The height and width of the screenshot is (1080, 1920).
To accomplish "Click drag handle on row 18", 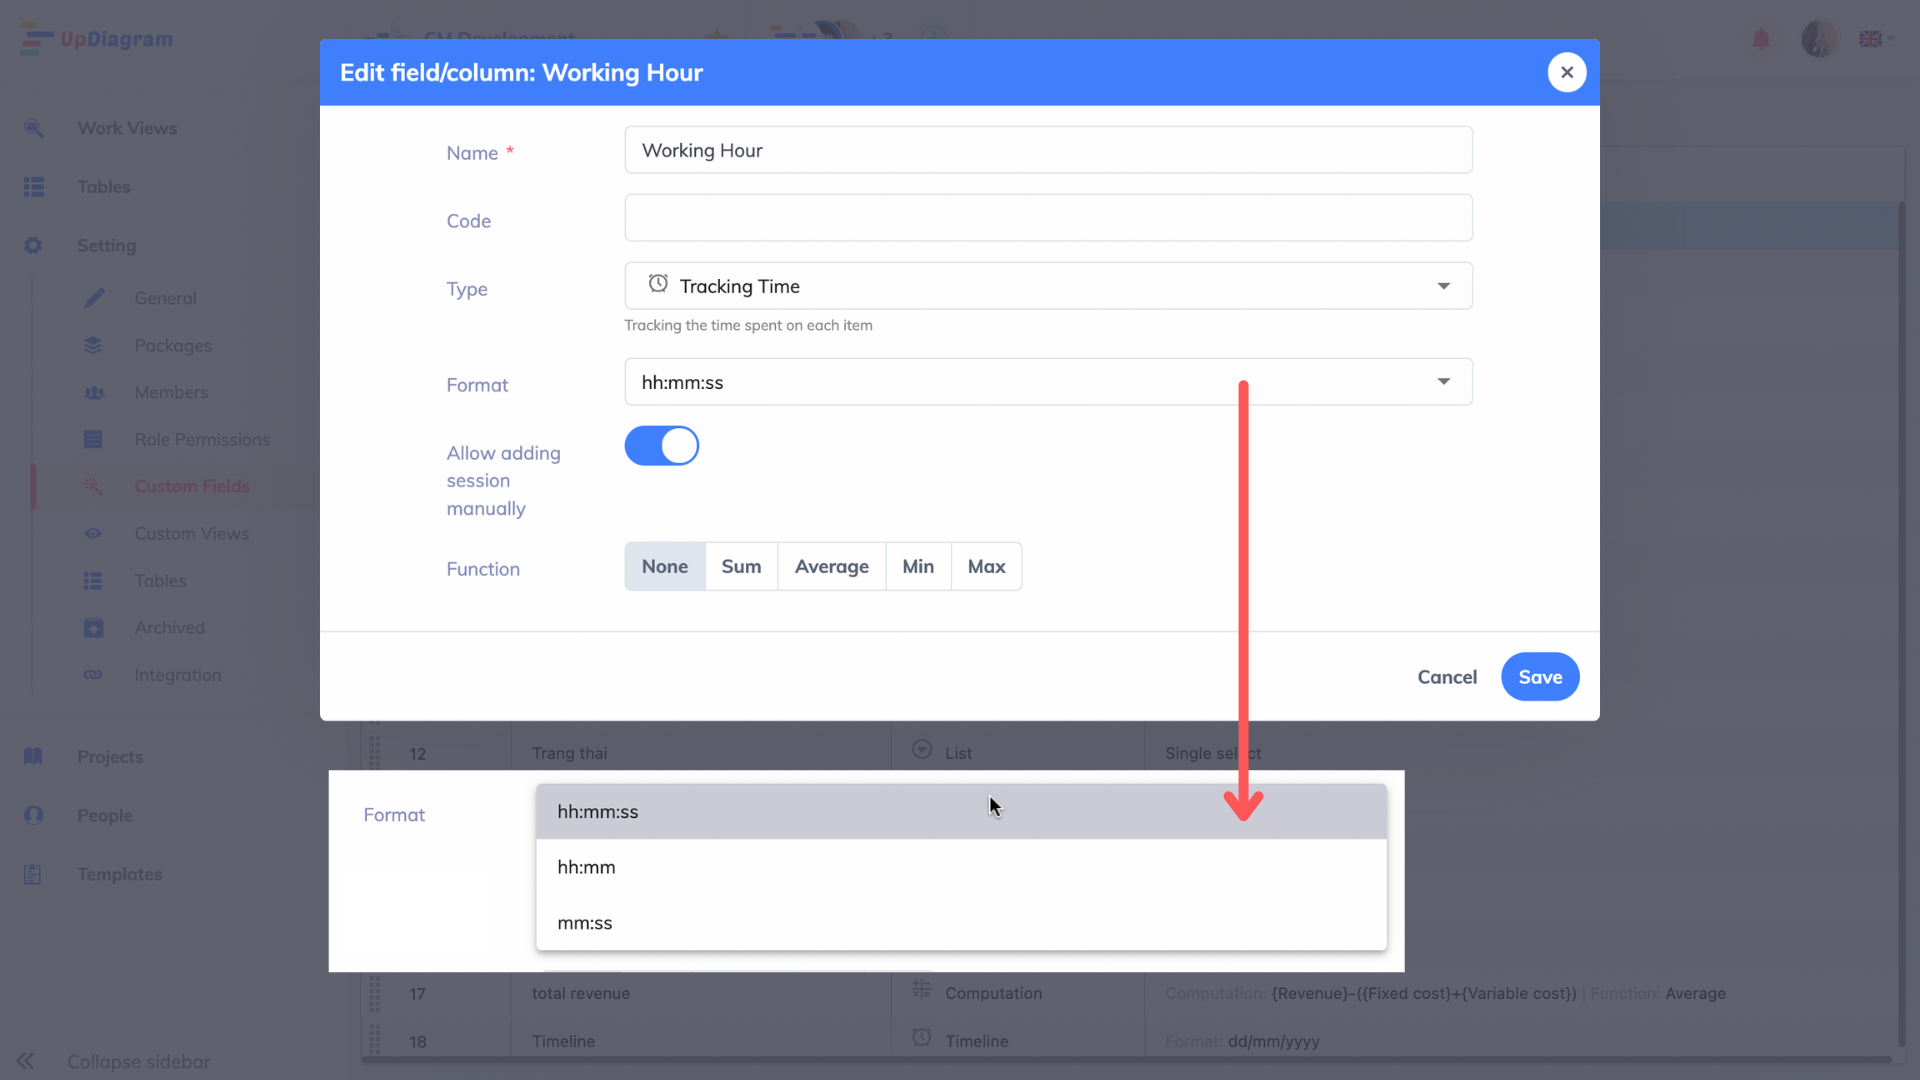I will pos(374,1039).
